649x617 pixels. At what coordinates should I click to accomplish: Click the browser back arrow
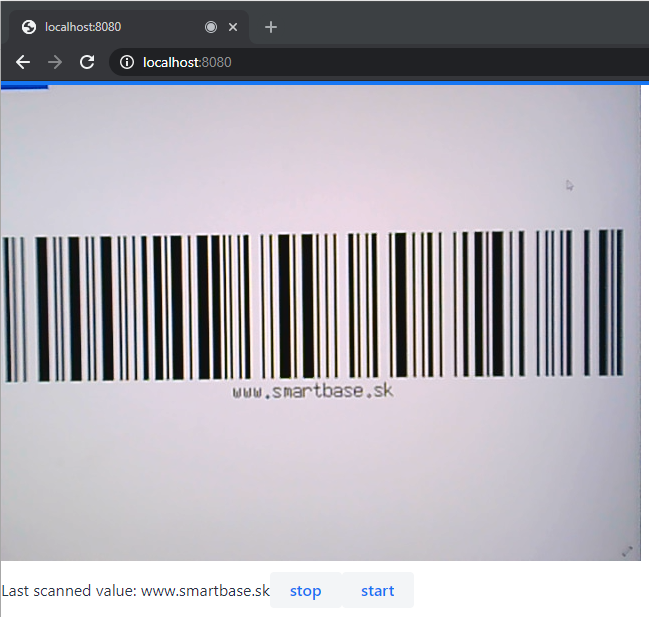click(x=23, y=62)
